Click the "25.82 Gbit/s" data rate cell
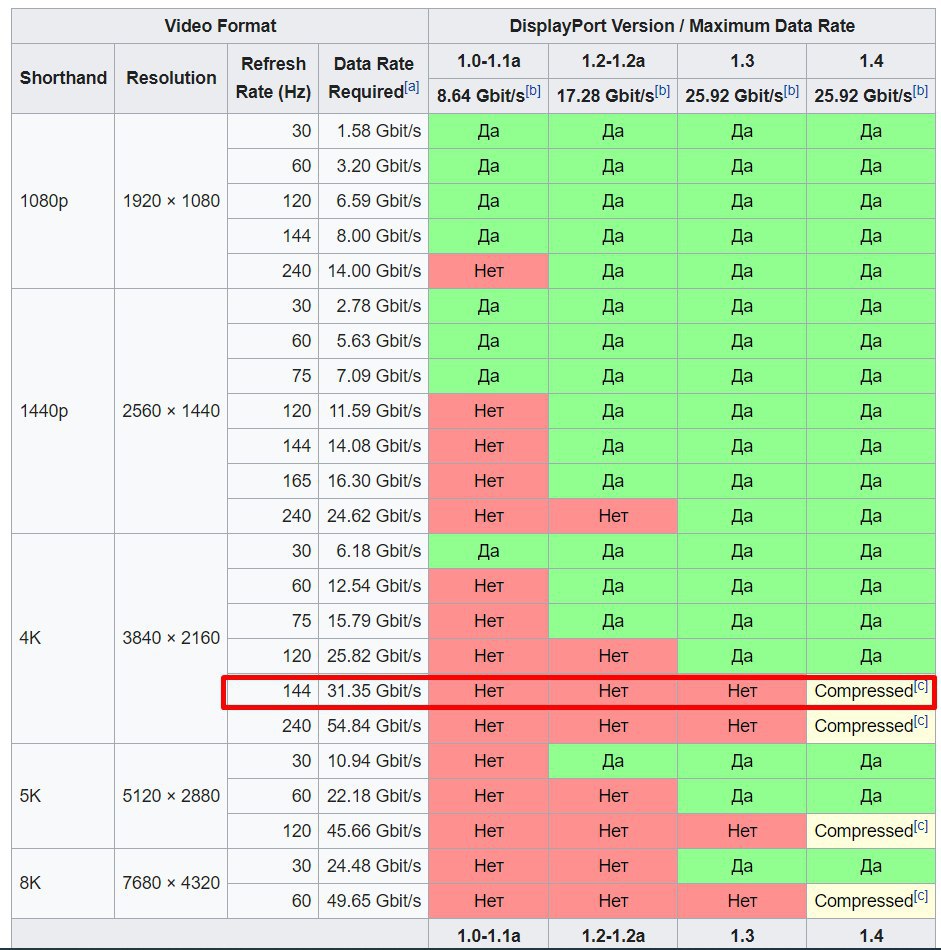The height and width of the screenshot is (950, 941). tap(374, 656)
